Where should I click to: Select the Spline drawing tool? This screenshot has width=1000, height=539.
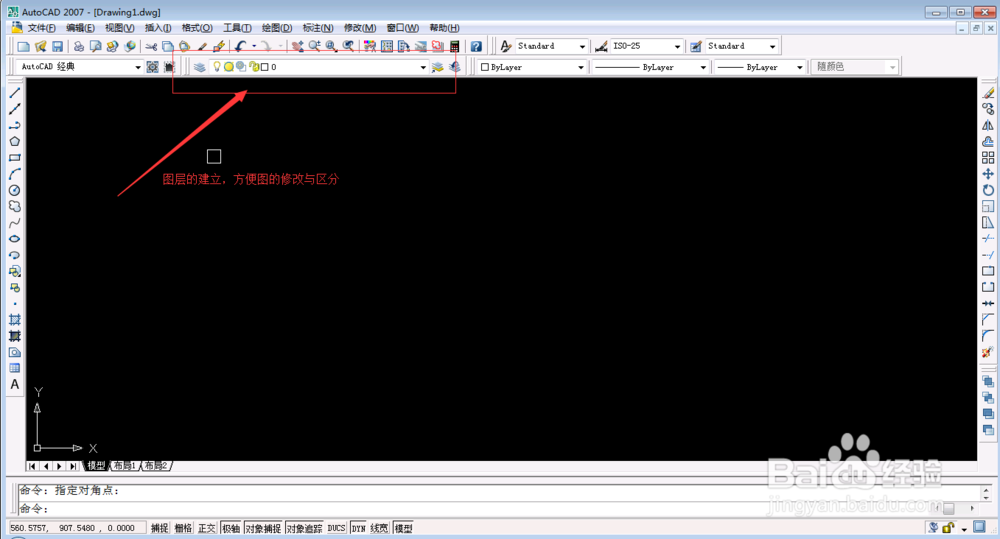[x=15, y=223]
